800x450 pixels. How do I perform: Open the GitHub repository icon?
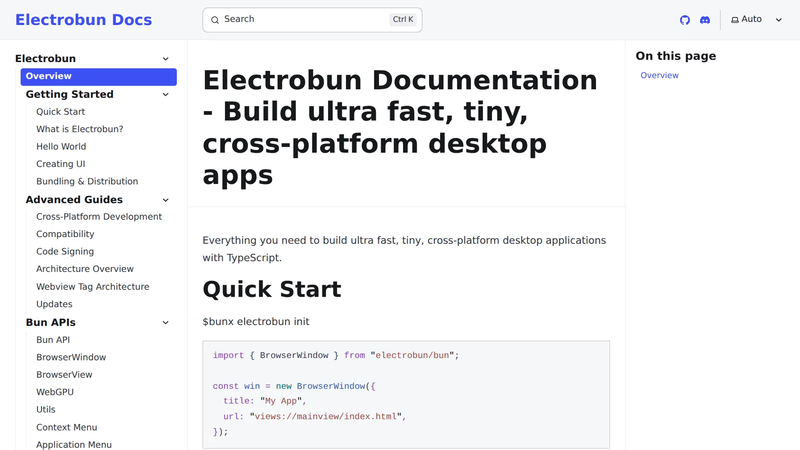click(685, 20)
